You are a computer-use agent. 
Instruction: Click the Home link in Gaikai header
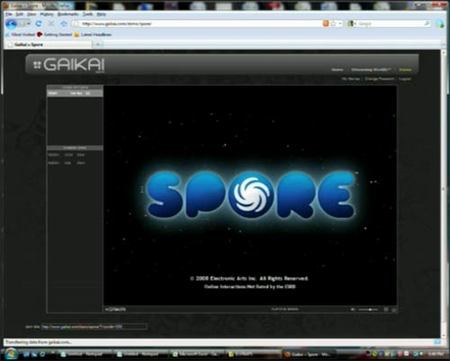point(337,70)
